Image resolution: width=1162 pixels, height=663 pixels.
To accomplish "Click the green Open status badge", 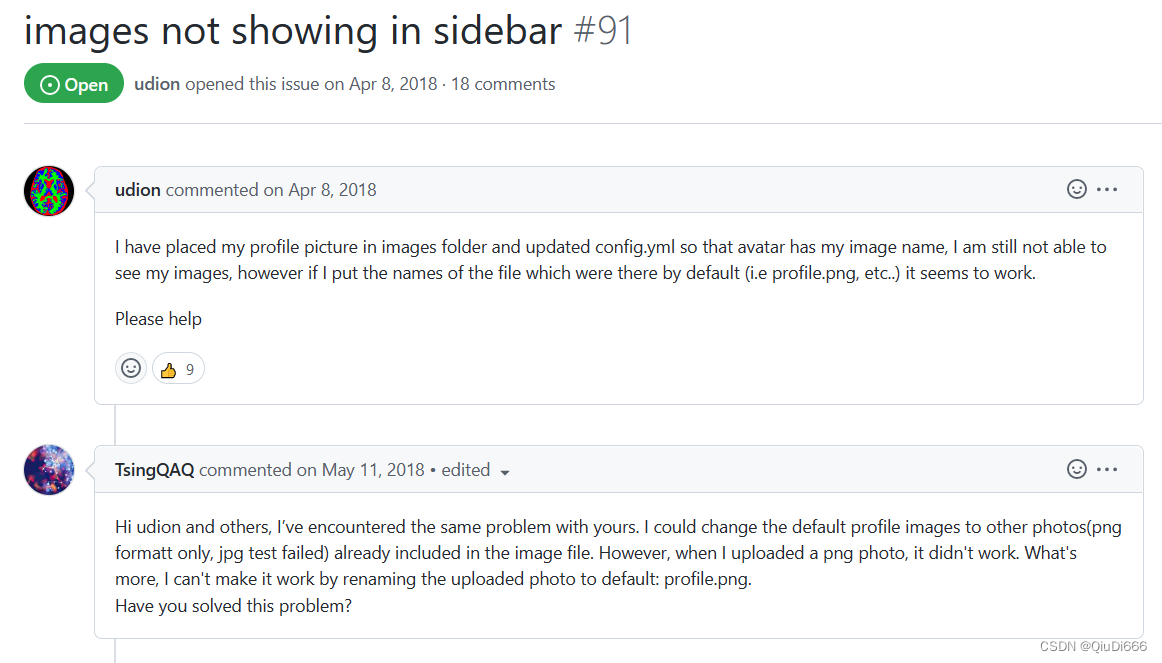I will pos(73,84).
